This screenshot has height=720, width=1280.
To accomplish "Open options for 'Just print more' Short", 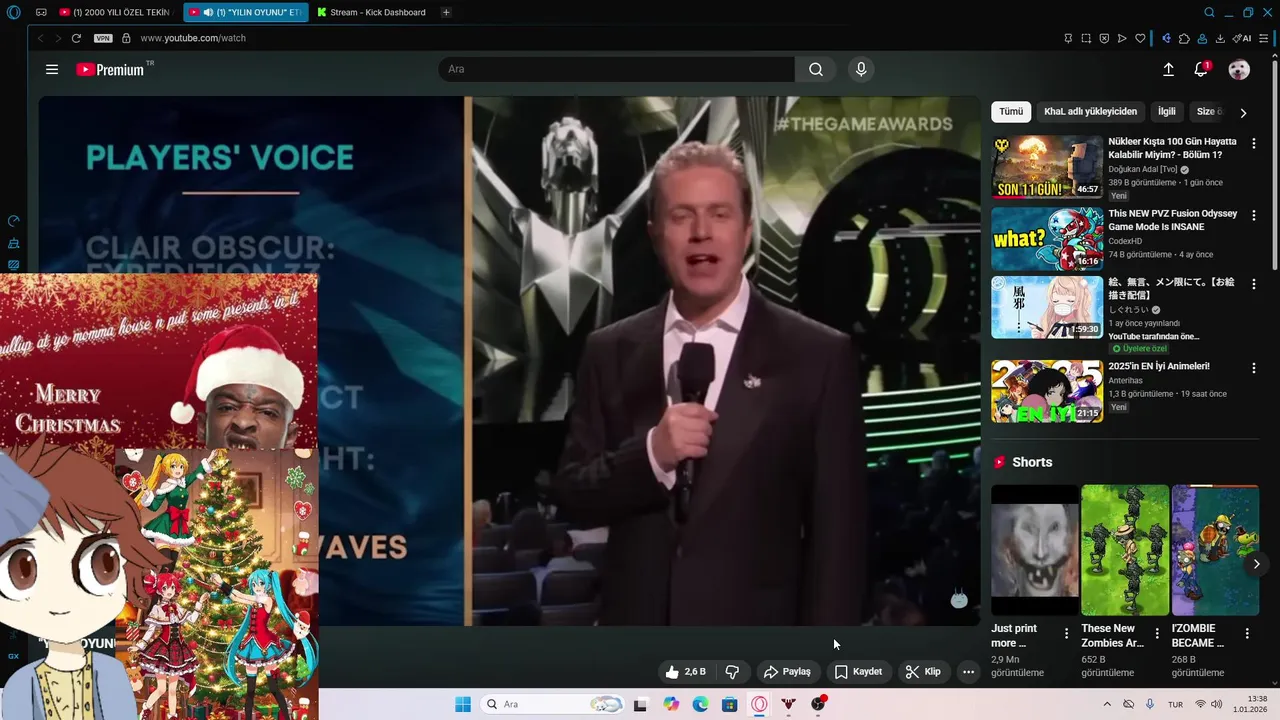I will tap(1066, 634).
